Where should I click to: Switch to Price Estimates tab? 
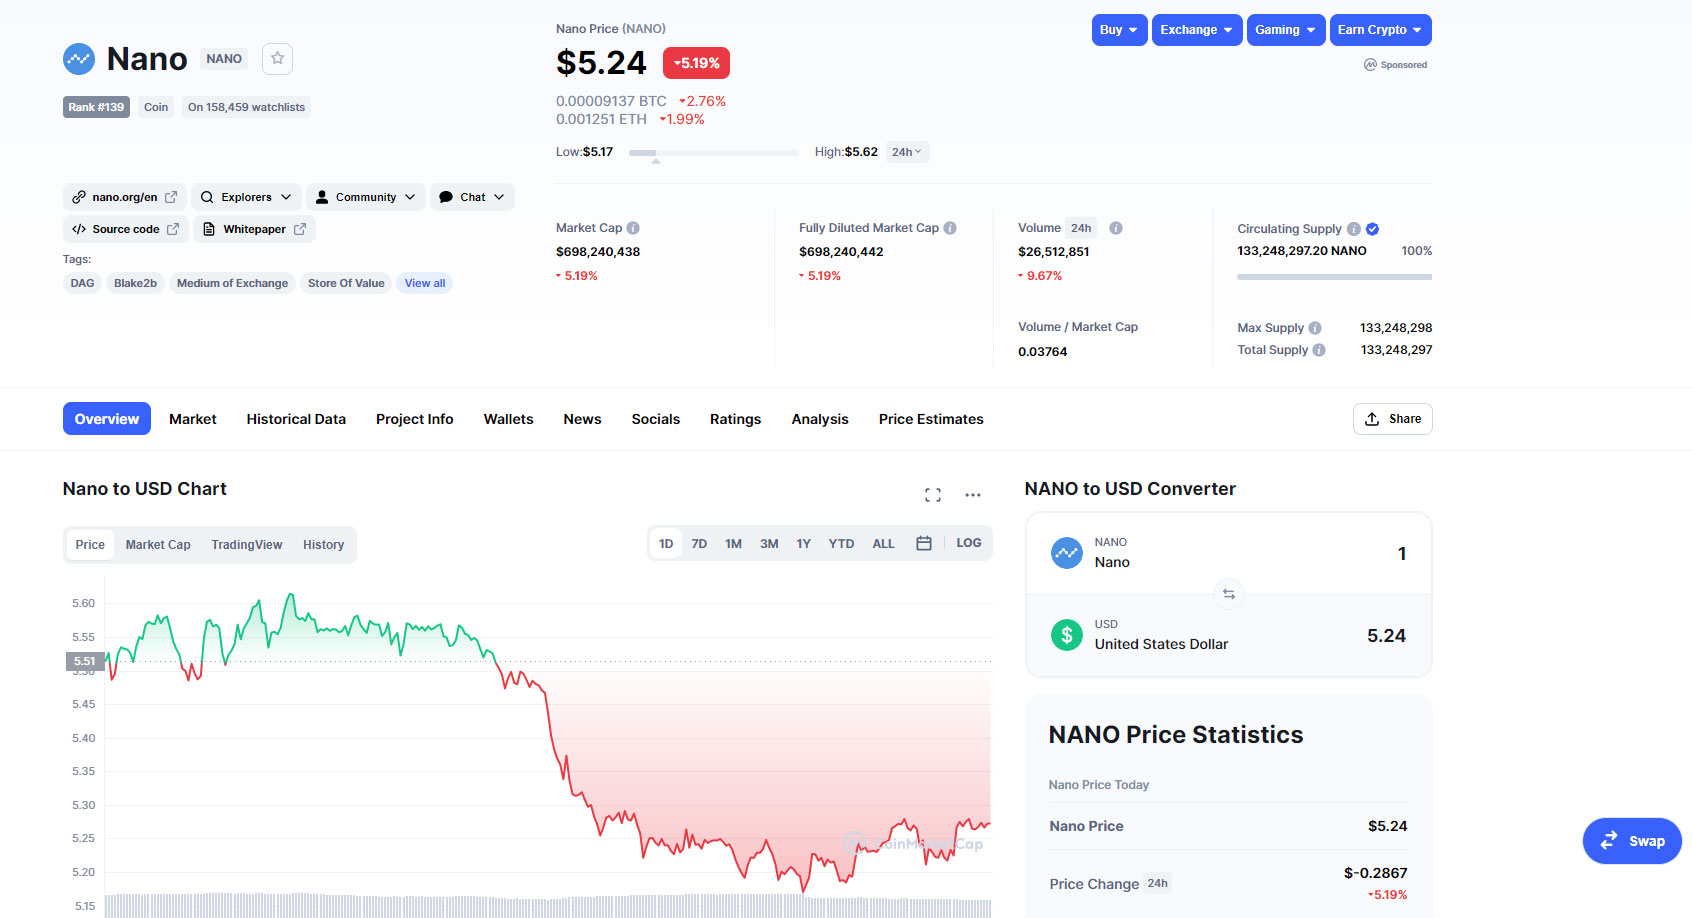click(x=931, y=419)
